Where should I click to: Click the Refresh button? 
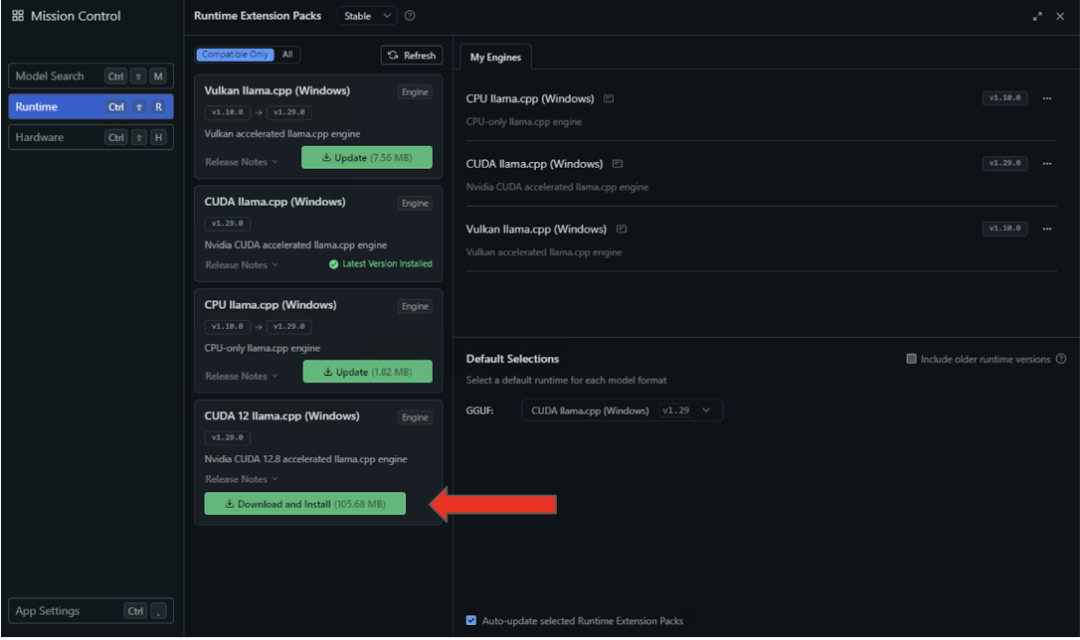point(411,56)
